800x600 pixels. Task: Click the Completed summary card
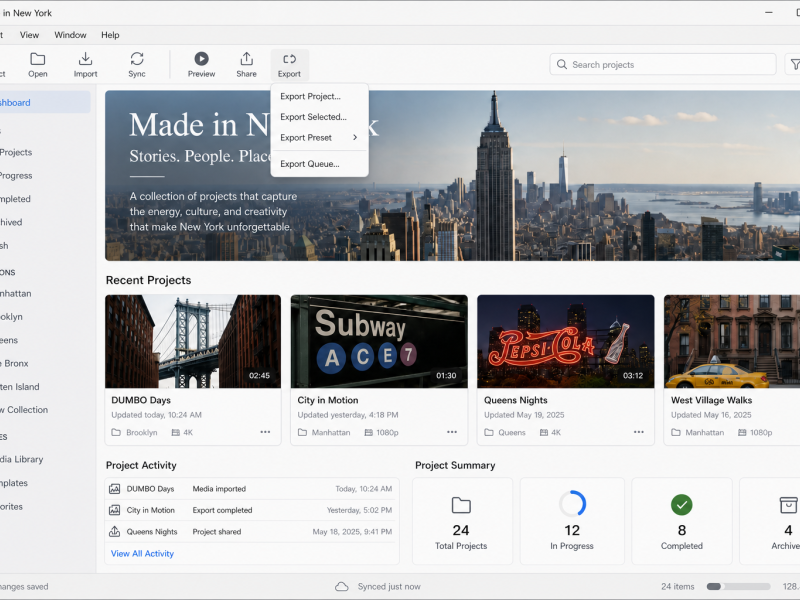(x=682, y=521)
